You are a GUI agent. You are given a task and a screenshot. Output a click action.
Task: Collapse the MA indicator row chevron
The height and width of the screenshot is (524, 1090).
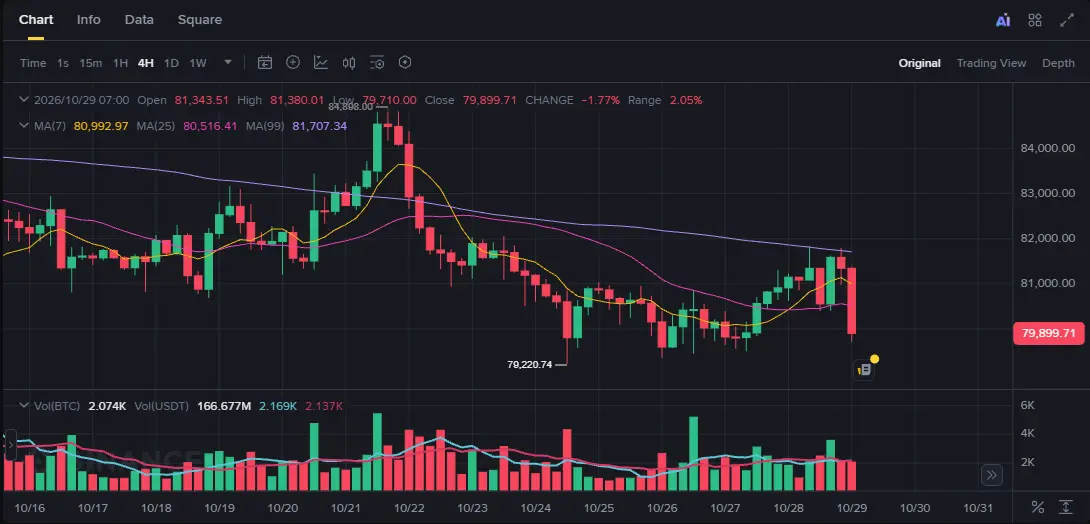coord(24,126)
